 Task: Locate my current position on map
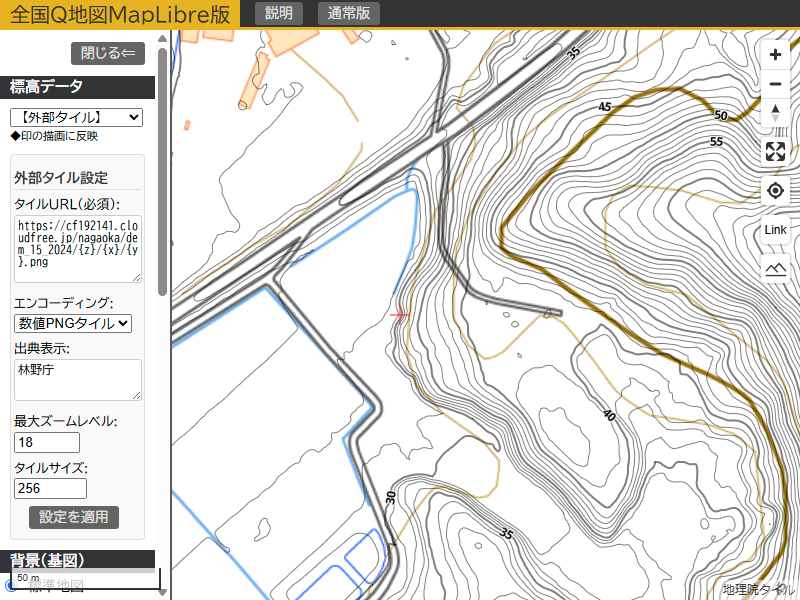(x=775, y=191)
